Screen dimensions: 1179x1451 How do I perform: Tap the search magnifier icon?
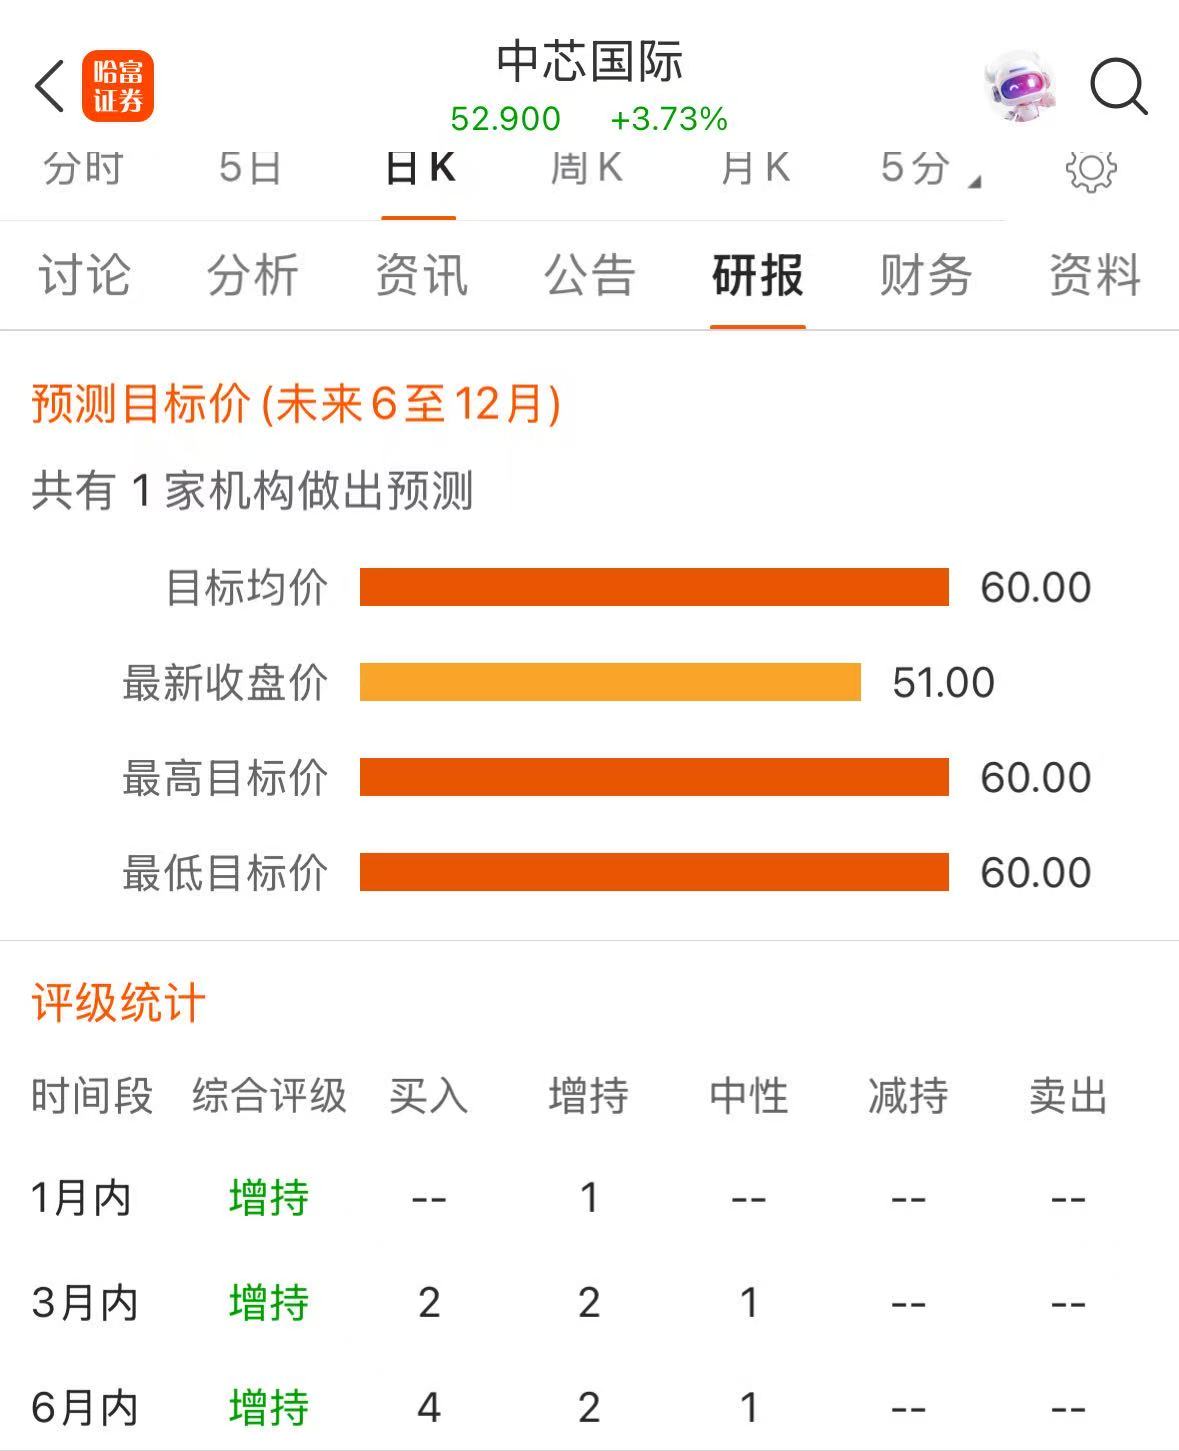pos(1118,86)
